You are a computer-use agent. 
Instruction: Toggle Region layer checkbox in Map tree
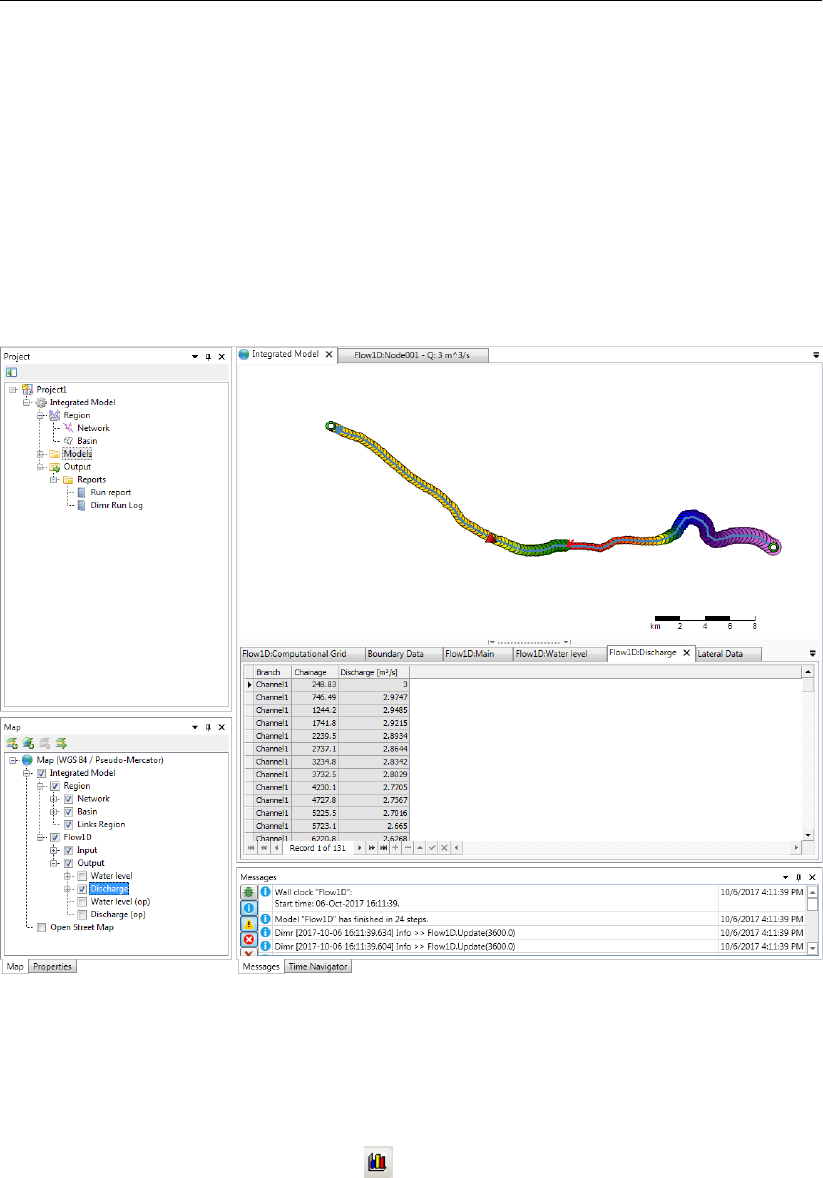pyautogui.click(x=55, y=786)
